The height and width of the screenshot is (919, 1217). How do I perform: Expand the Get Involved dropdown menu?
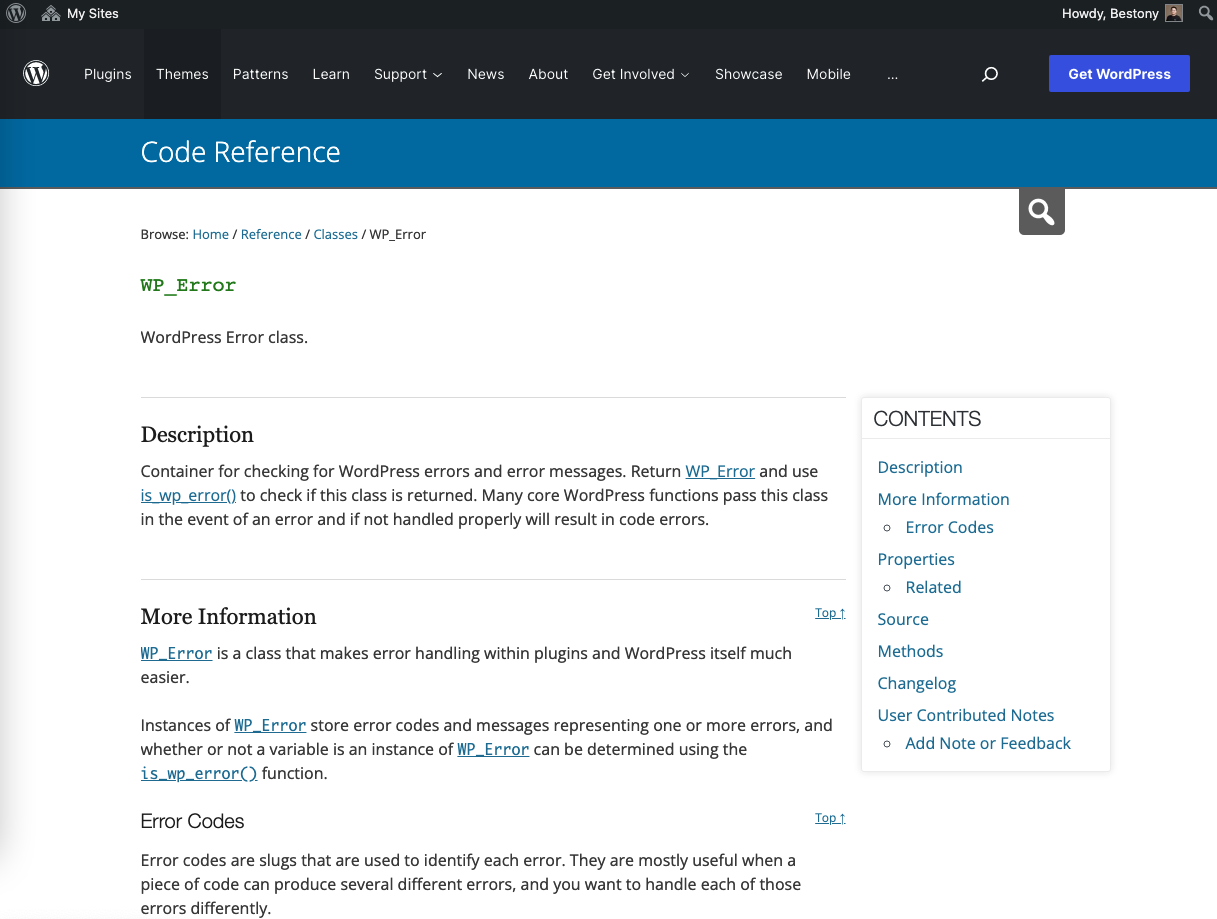(640, 74)
